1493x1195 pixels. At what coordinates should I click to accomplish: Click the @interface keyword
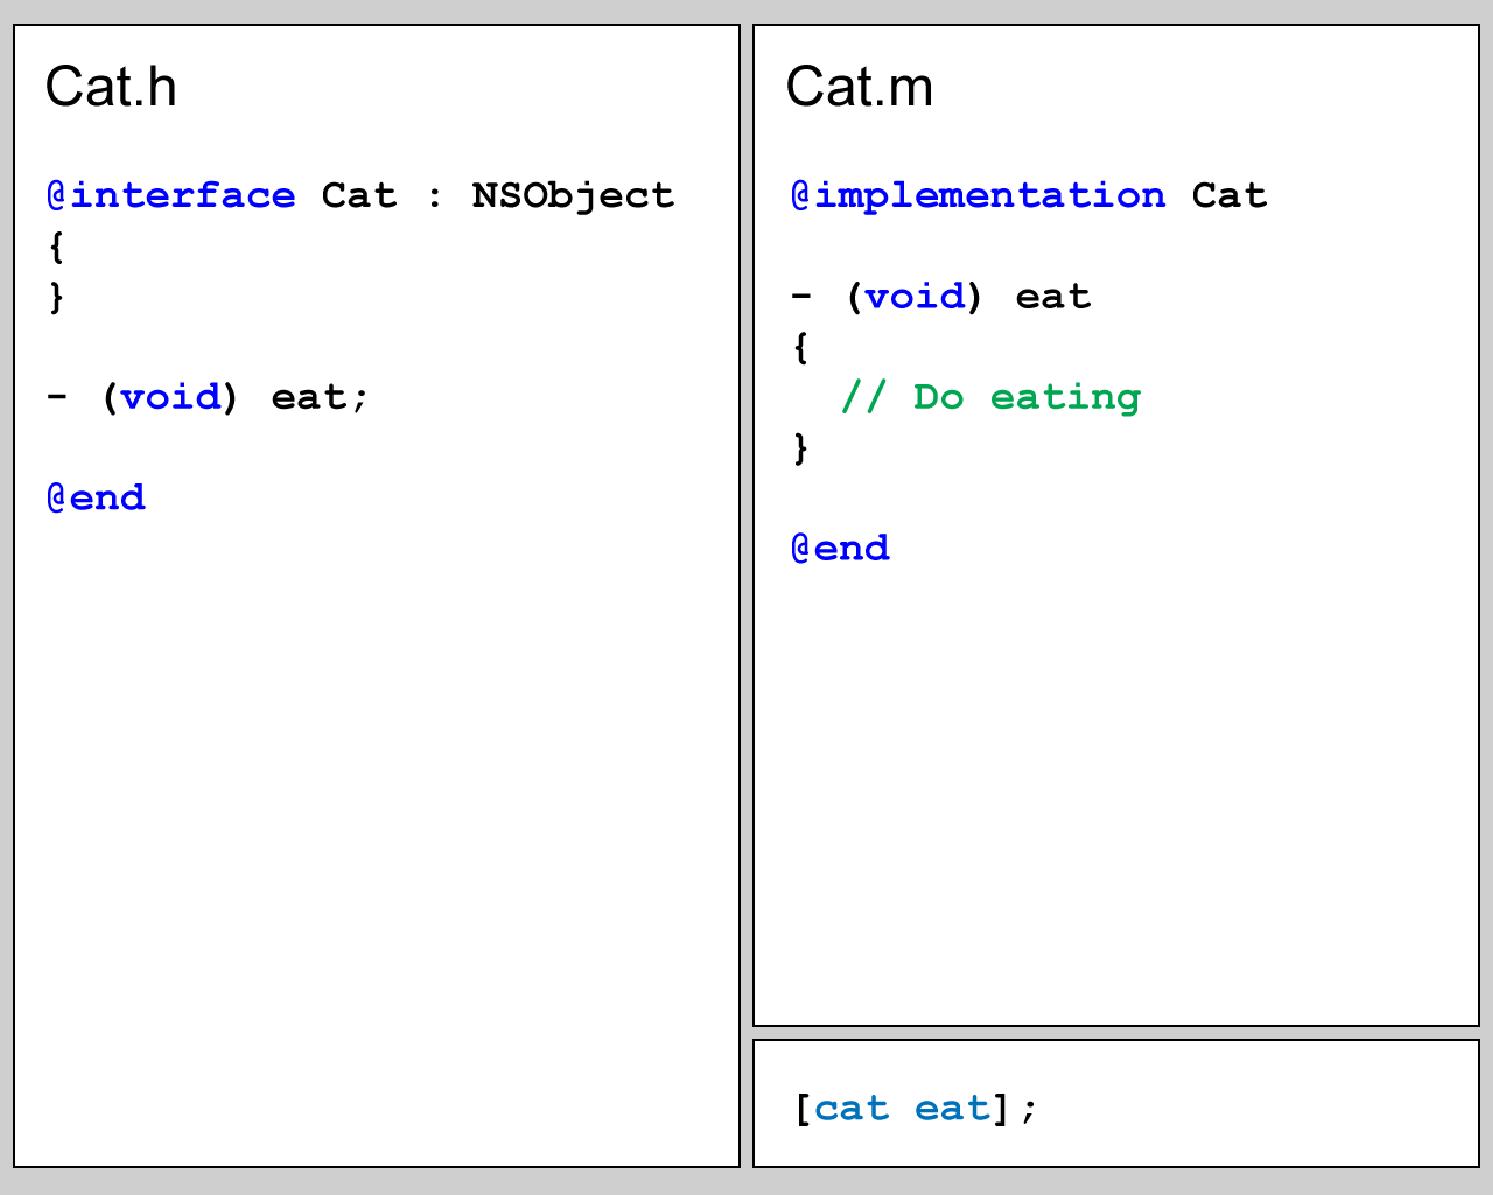coord(171,195)
